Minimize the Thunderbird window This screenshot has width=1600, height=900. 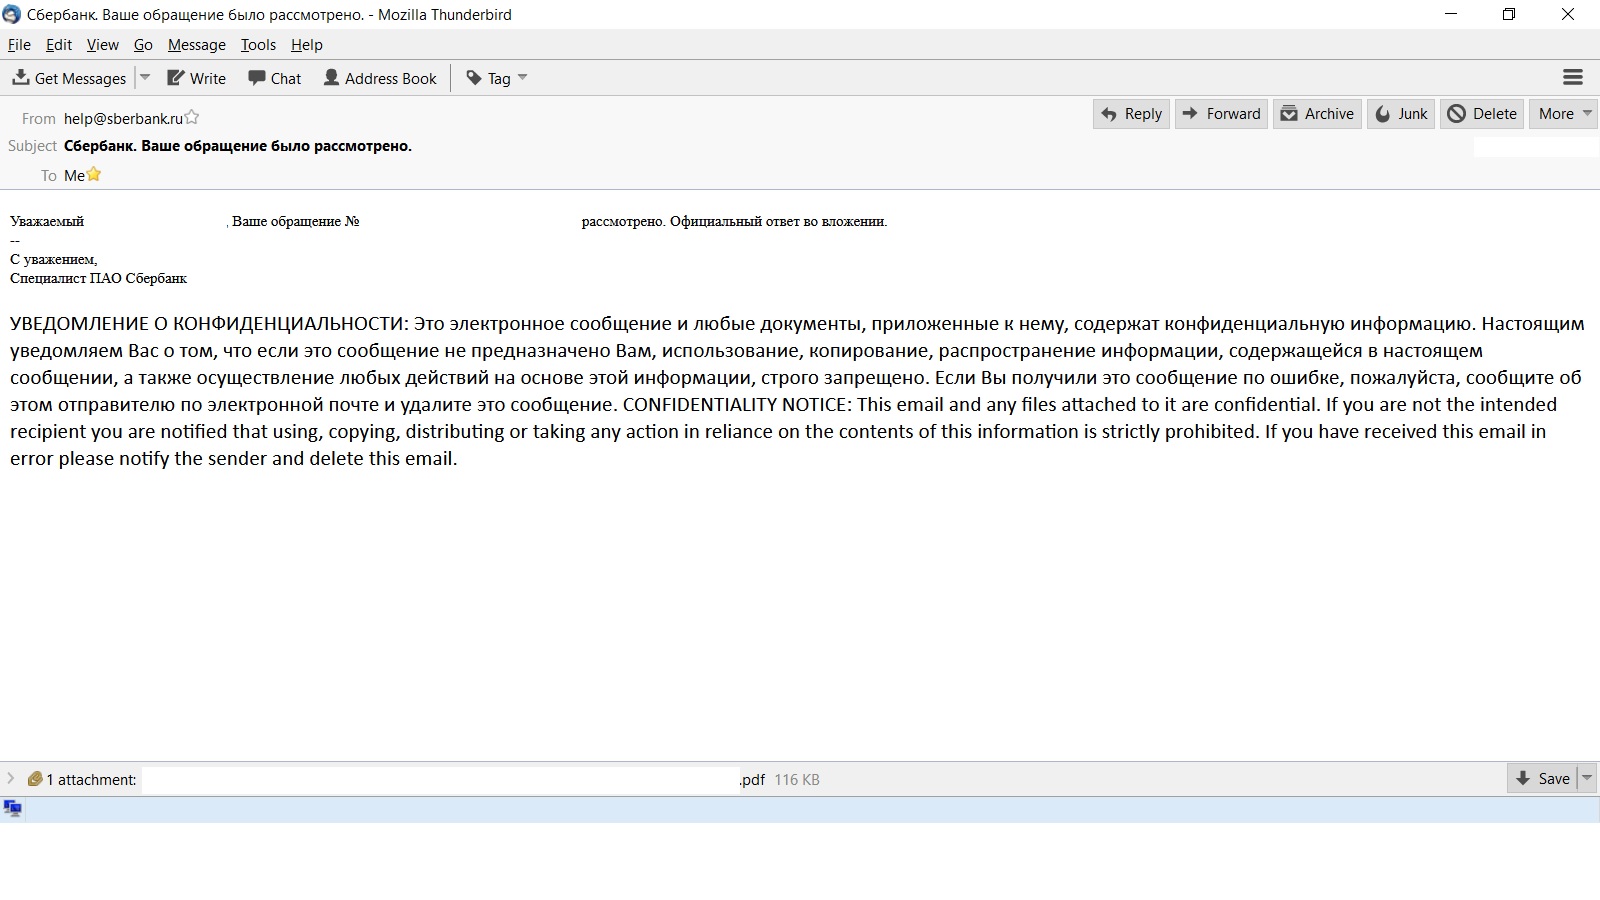[1452, 14]
